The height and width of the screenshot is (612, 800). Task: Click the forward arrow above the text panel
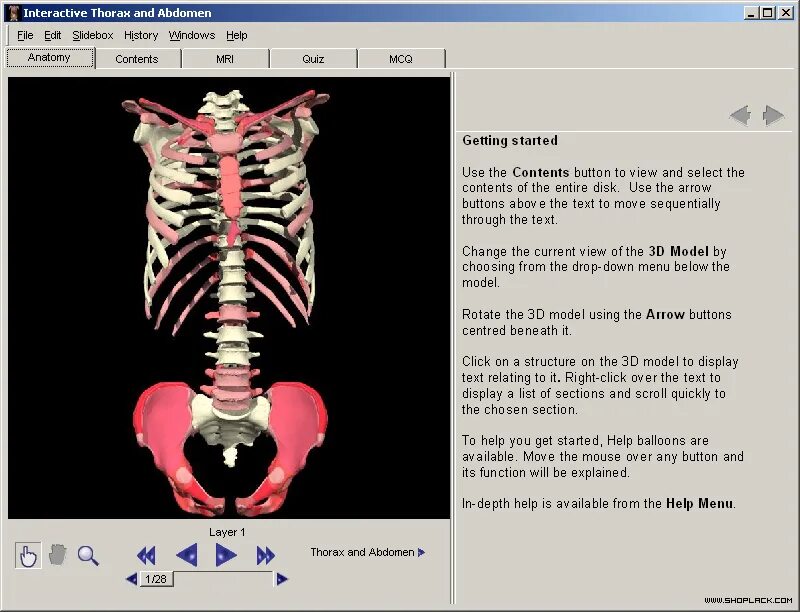tap(772, 114)
